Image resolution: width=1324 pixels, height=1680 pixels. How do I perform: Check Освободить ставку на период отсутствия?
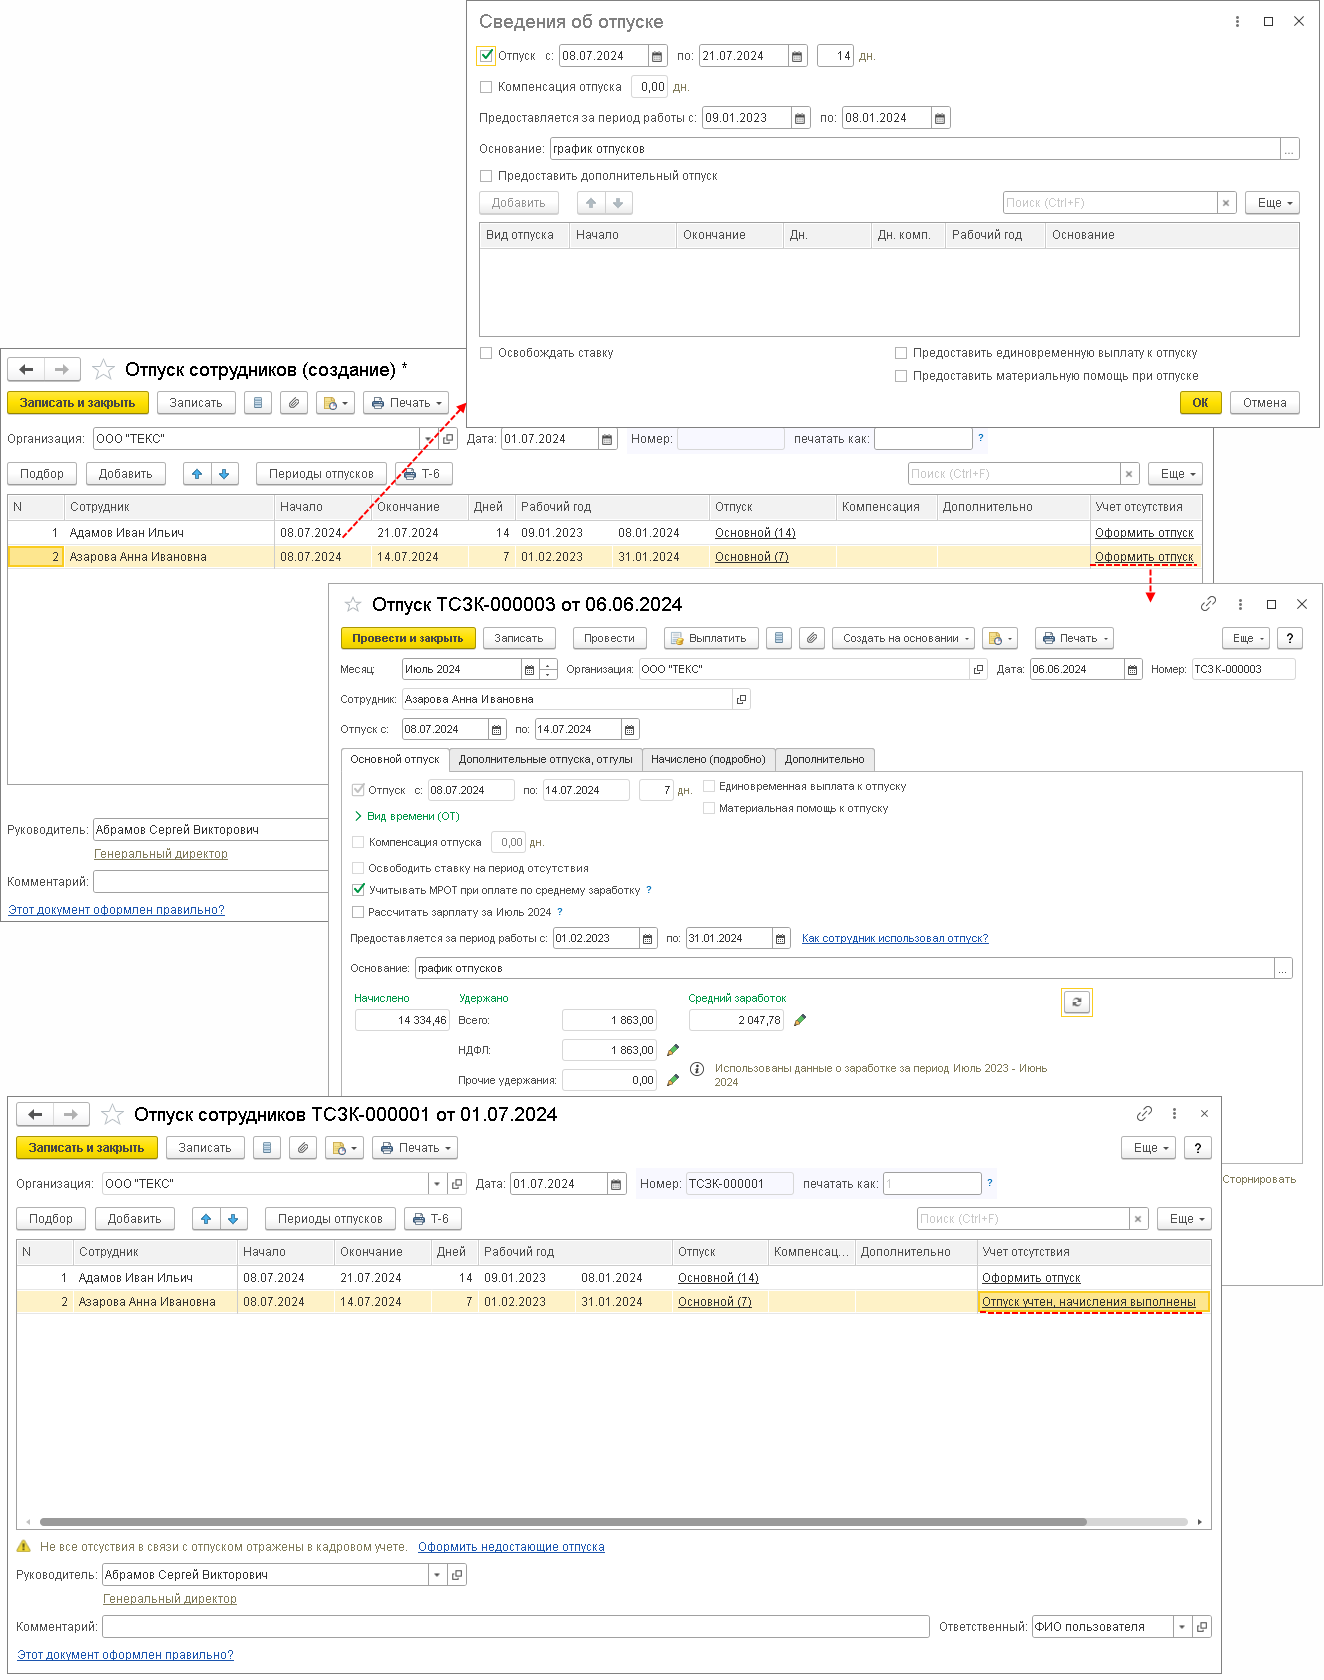click(358, 868)
